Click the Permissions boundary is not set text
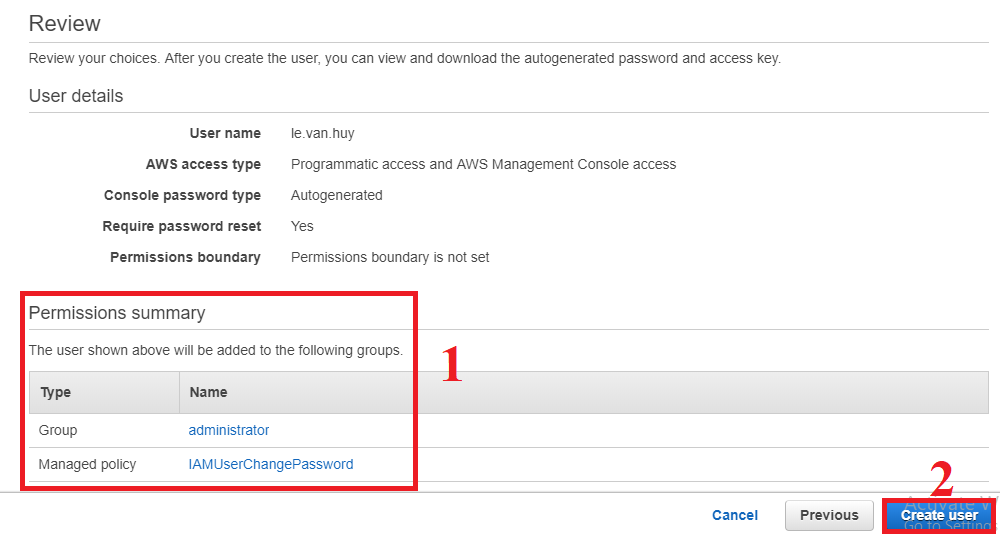 click(x=390, y=257)
